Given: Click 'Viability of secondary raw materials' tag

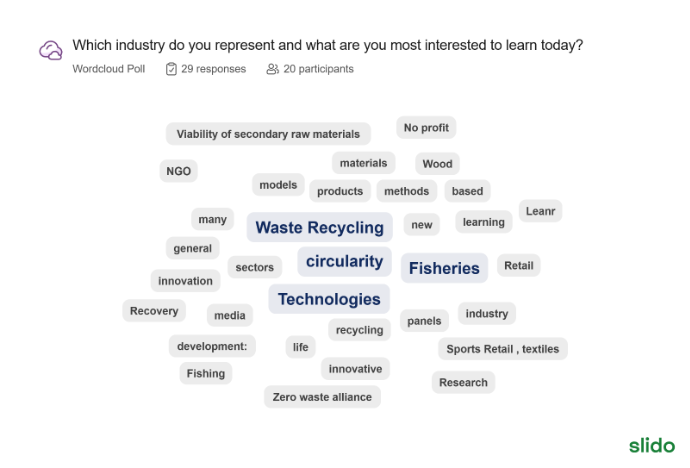Looking at the screenshot, I should coord(268,134).
